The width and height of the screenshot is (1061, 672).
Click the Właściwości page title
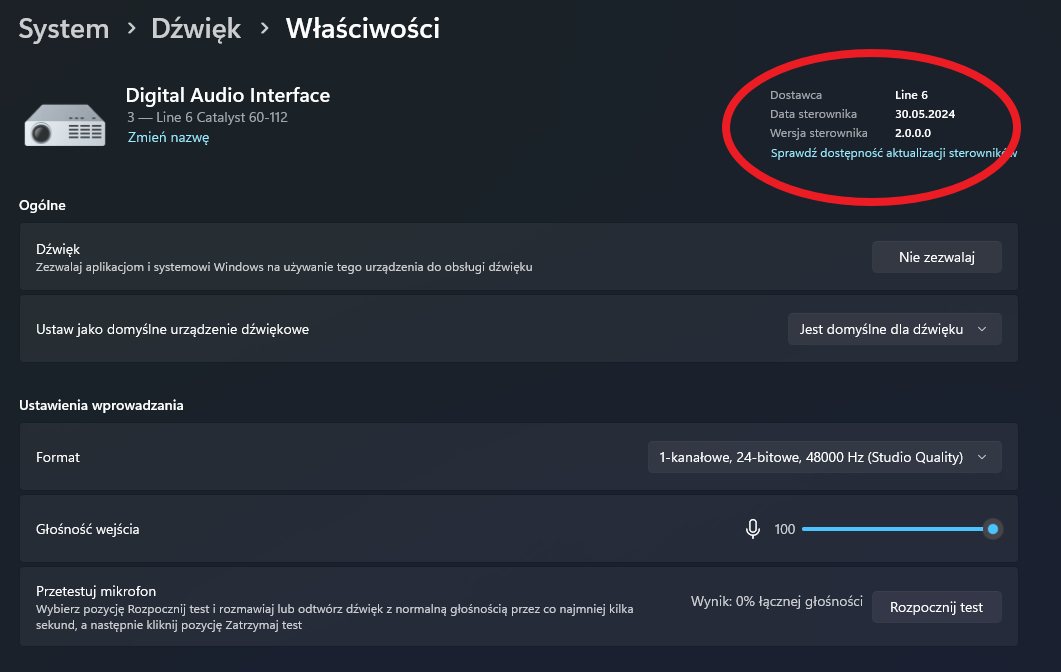pyautogui.click(x=363, y=29)
